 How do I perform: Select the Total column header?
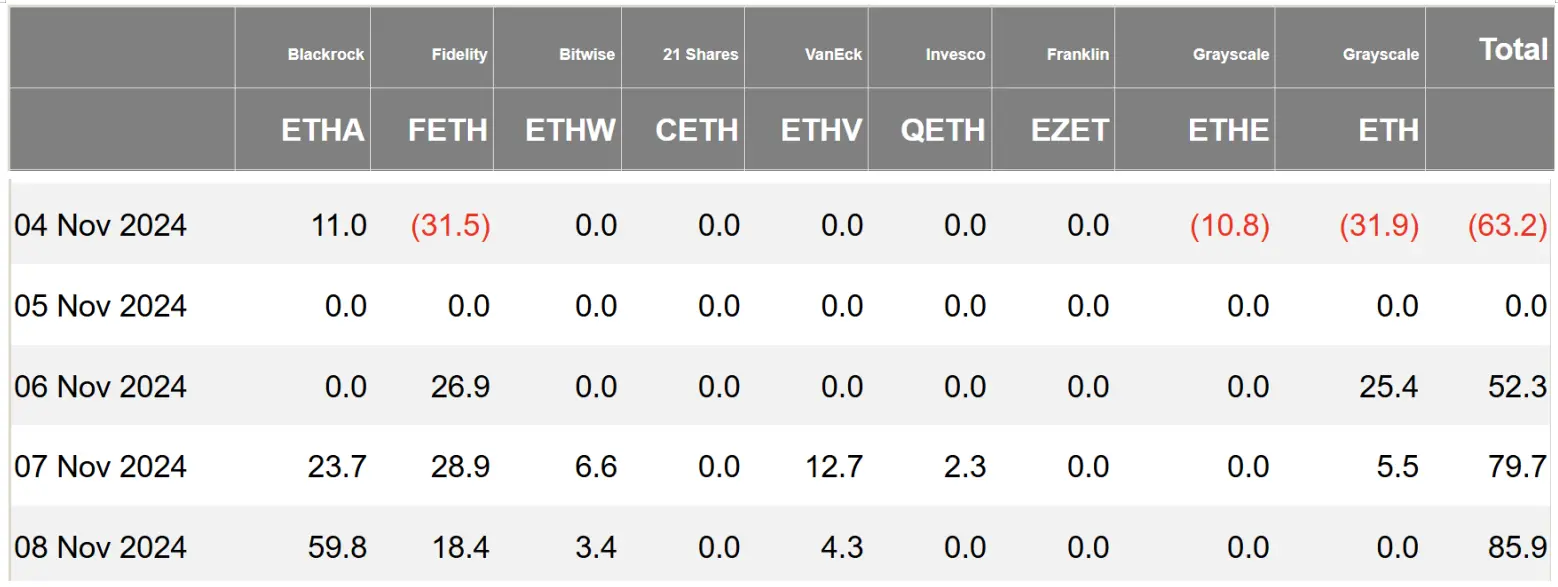pos(1513,49)
